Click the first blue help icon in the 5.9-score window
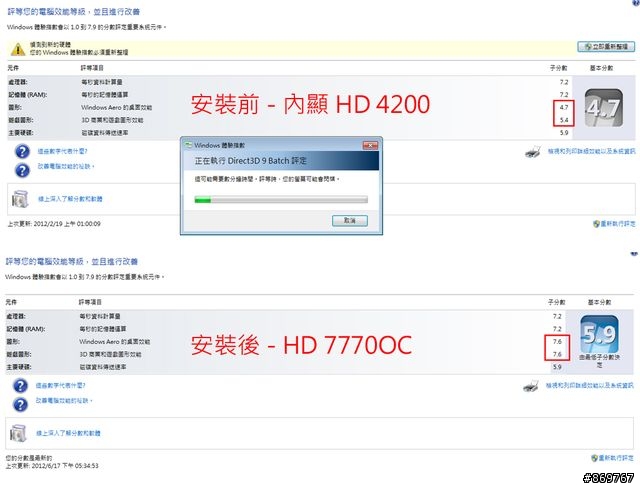 tap(20, 386)
